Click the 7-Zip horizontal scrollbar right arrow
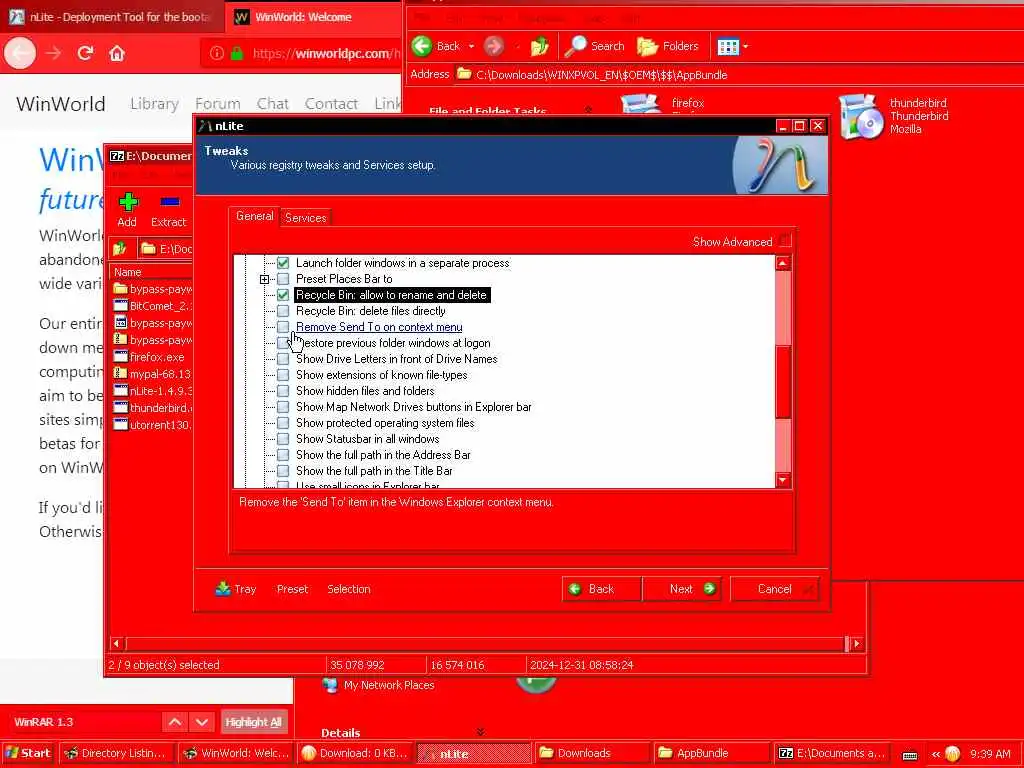 857,643
